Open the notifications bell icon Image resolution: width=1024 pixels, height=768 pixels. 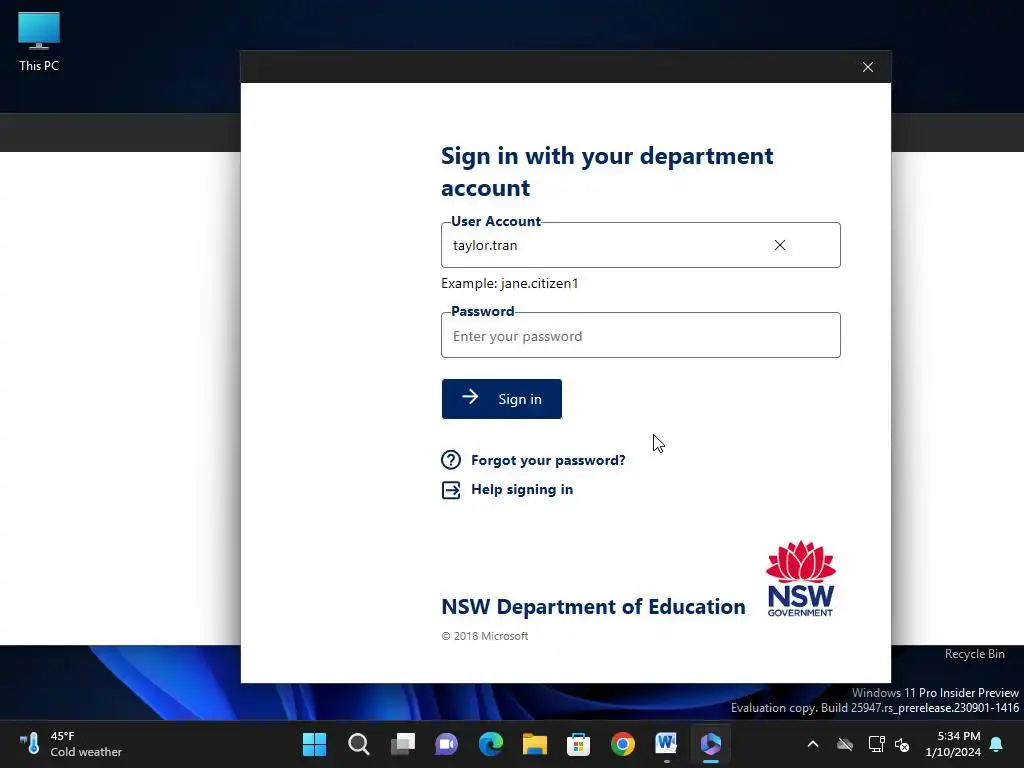[x=997, y=744]
